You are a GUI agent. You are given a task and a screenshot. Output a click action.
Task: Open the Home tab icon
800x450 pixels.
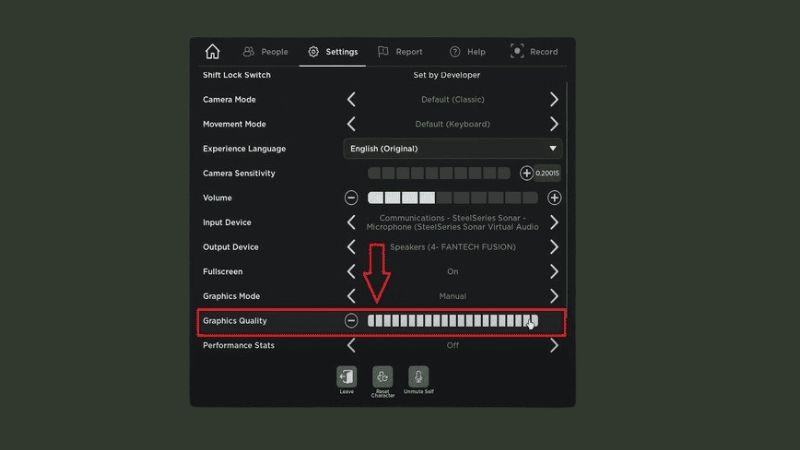point(212,52)
